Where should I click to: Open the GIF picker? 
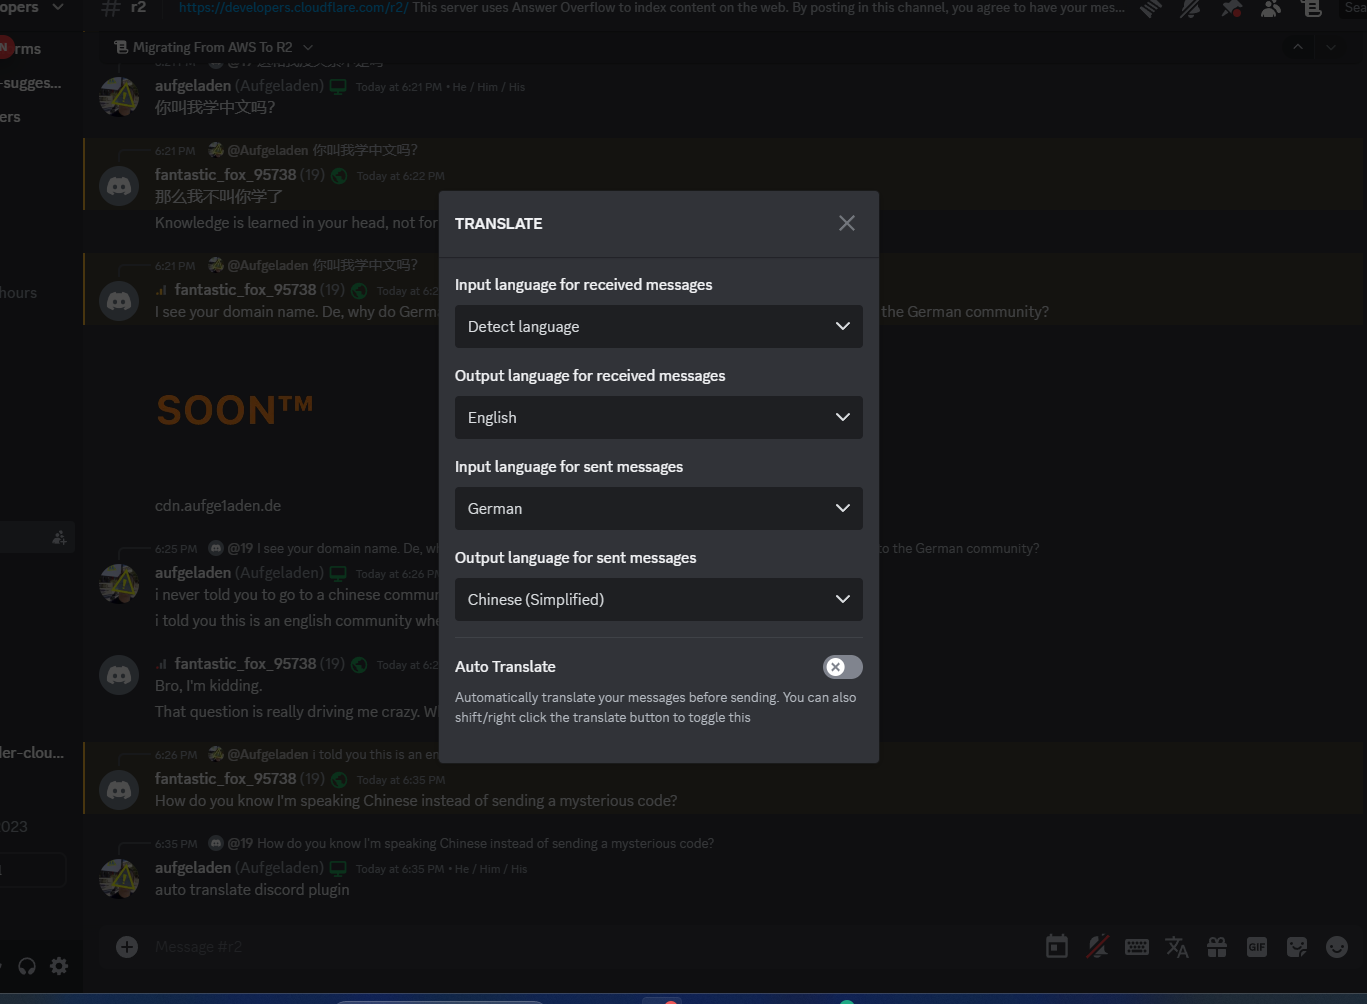[1257, 947]
